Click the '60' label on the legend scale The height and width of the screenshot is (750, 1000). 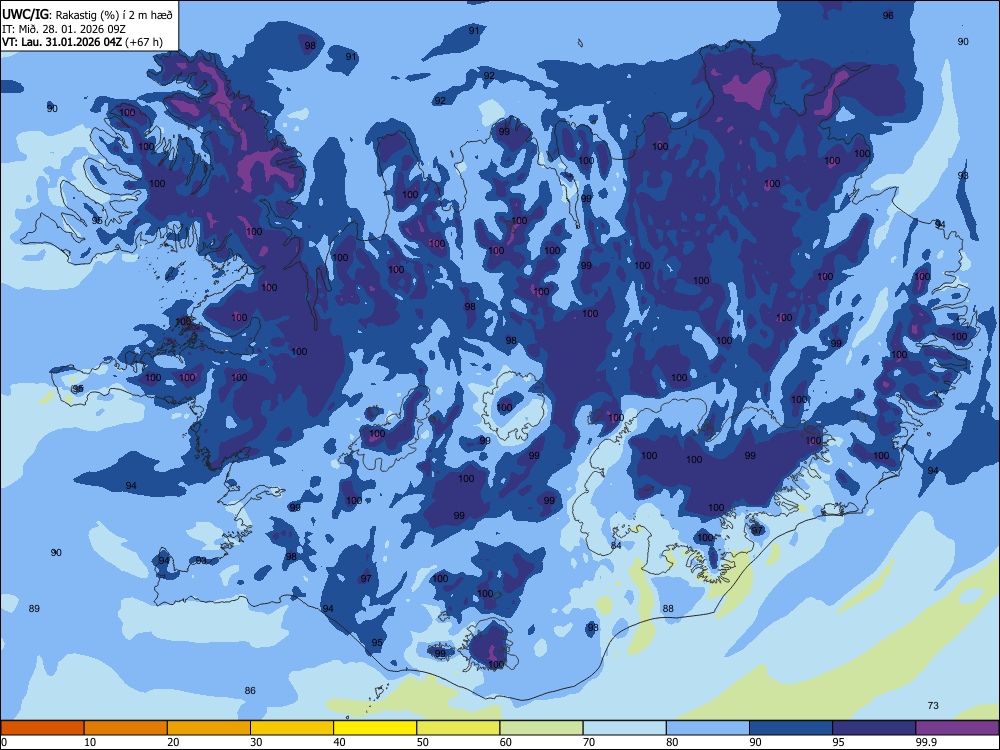(506, 742)
